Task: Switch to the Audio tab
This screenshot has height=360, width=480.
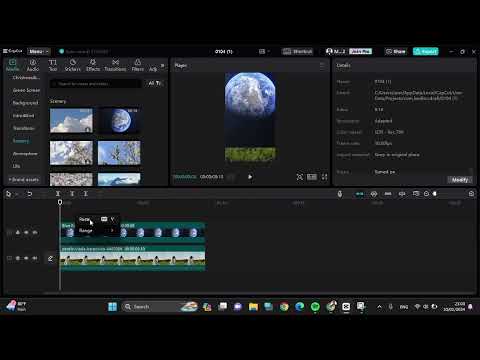Action: 33,65
